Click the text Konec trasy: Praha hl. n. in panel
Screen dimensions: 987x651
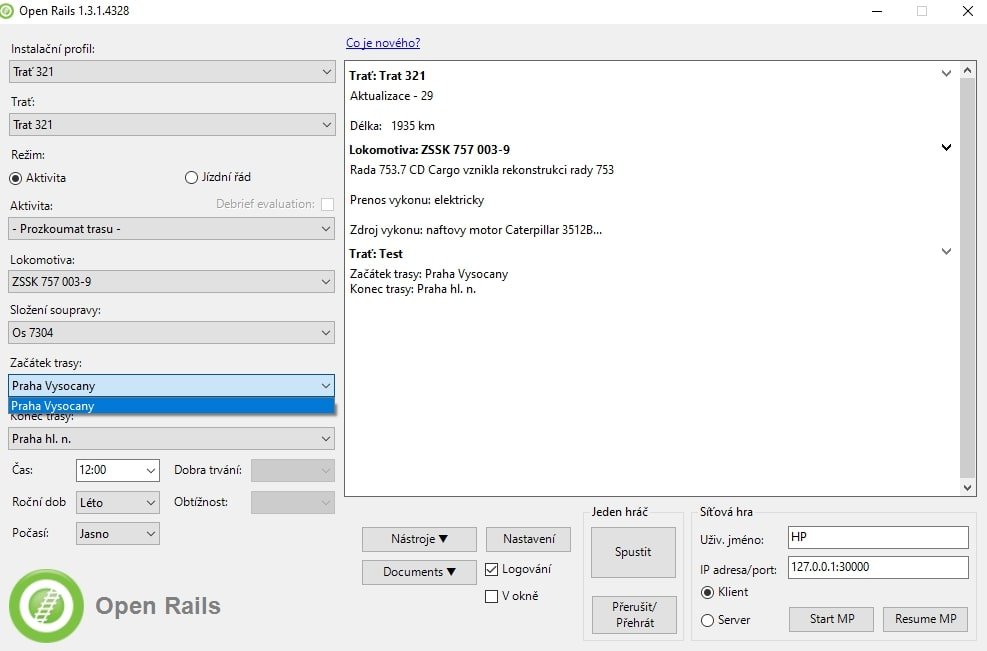(x=413, y=289)
